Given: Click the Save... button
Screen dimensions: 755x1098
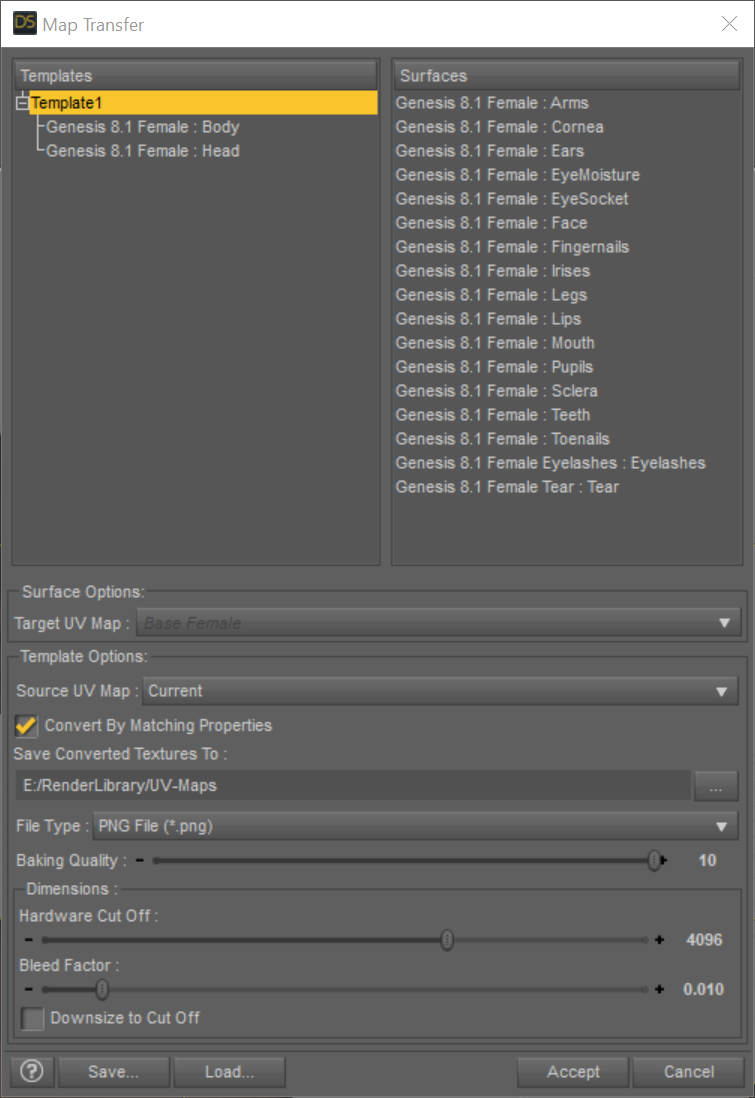Looking at the screenshot, I should click(x=113, y=1071).
